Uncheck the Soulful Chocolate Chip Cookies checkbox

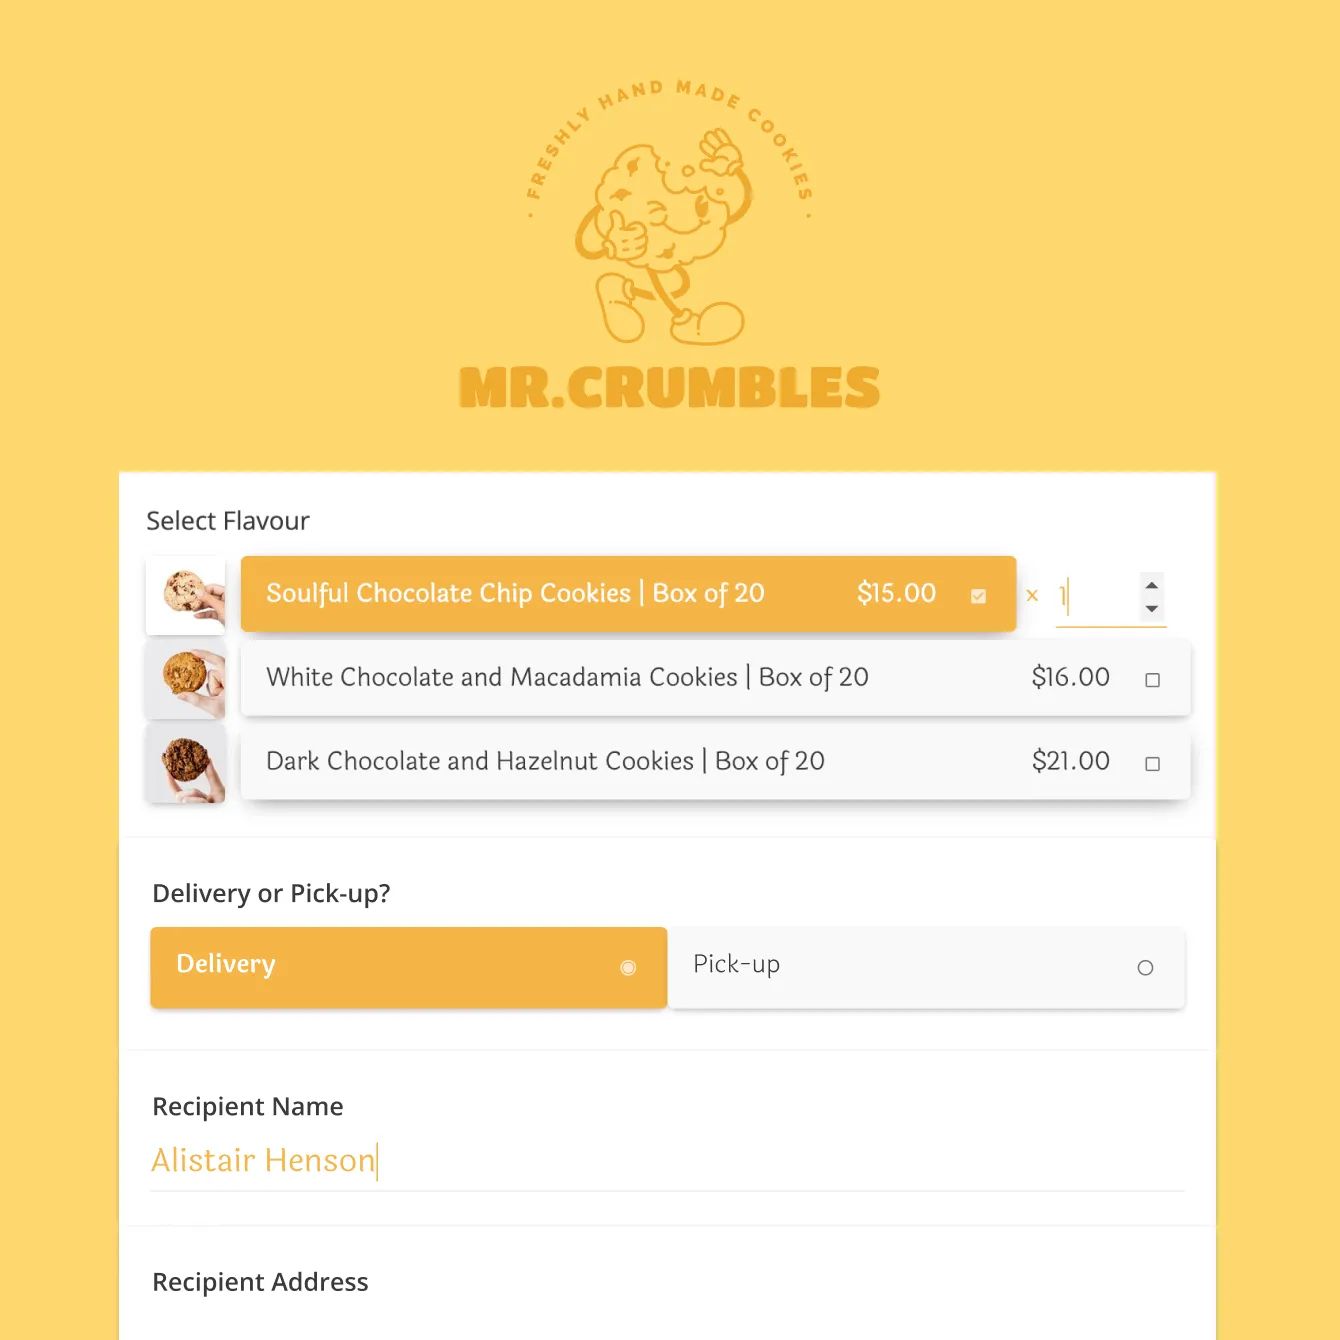click(x=978, y=594)
